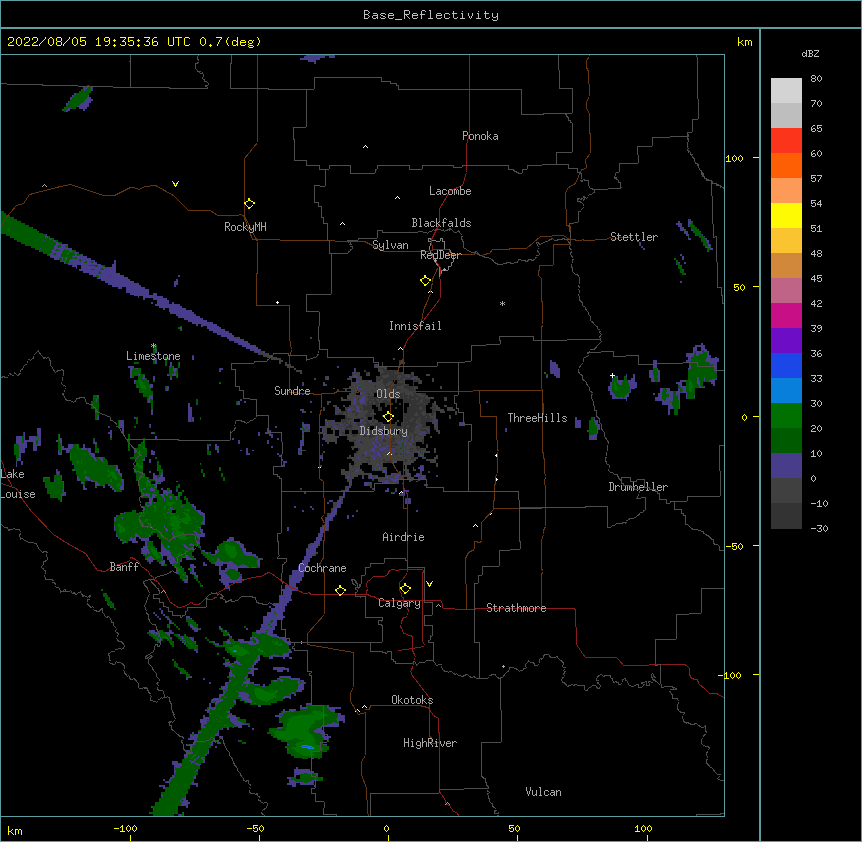Screen dimensions: 862x842
Task: Click the Lake Louise label
Action: 18,484
